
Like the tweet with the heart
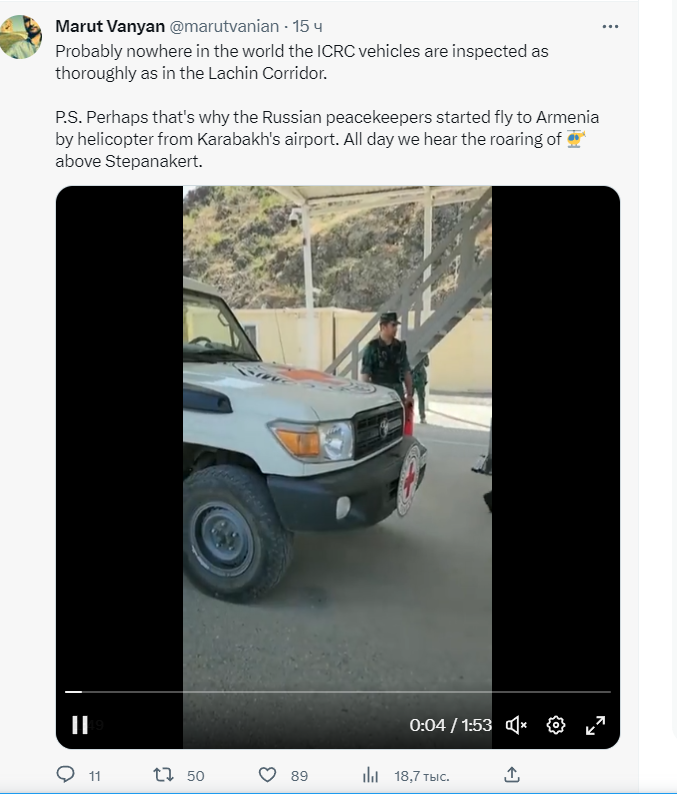tap(267, 774)
